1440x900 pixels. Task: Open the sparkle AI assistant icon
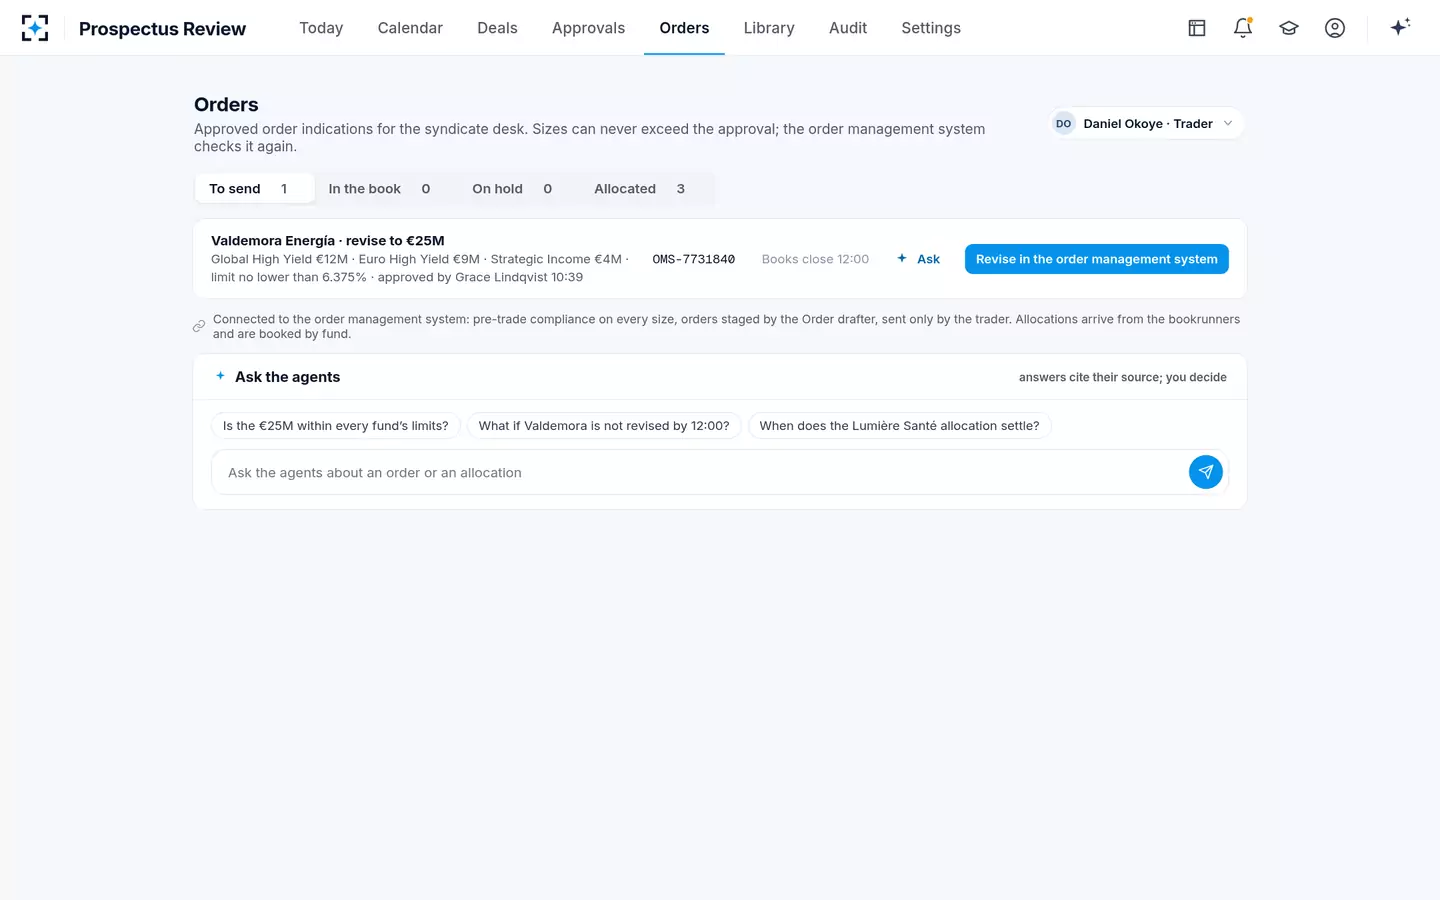click(x=1400, y=27)
